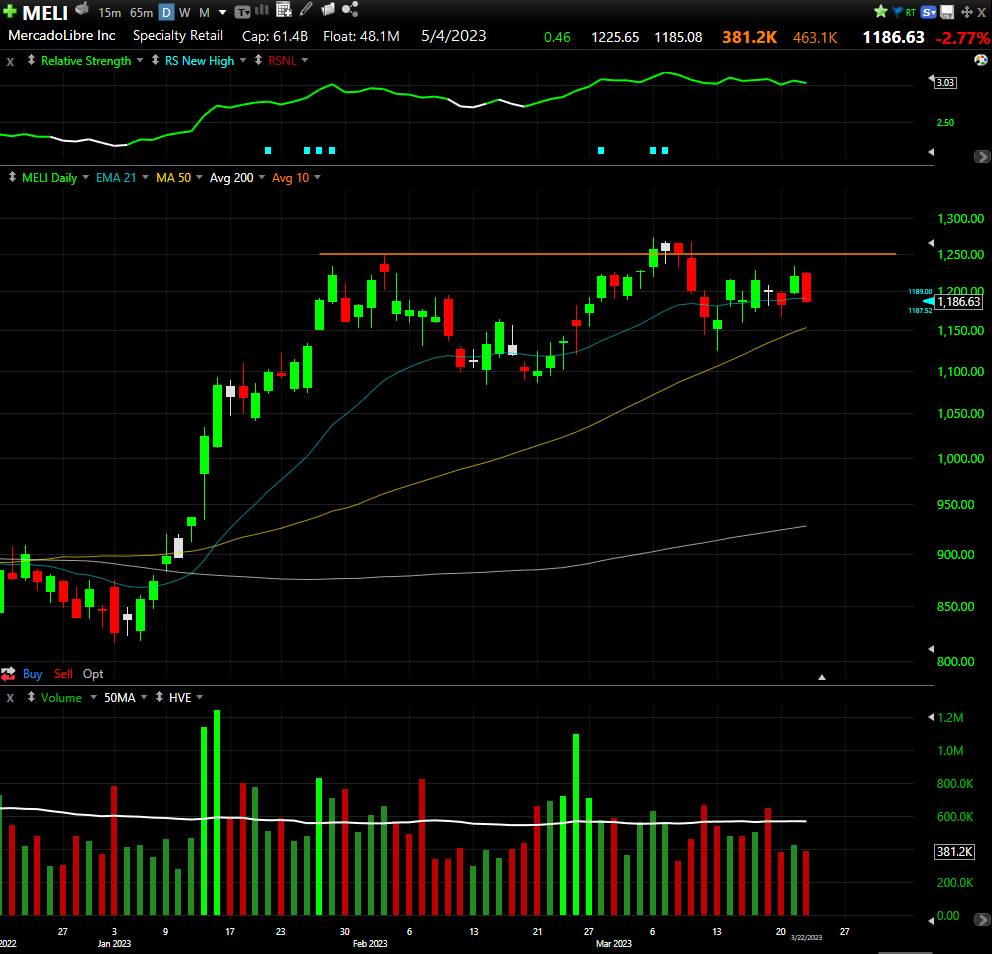
Task: Expand the 50MA dropdown arrow
Action: click(x=144, y=697)
